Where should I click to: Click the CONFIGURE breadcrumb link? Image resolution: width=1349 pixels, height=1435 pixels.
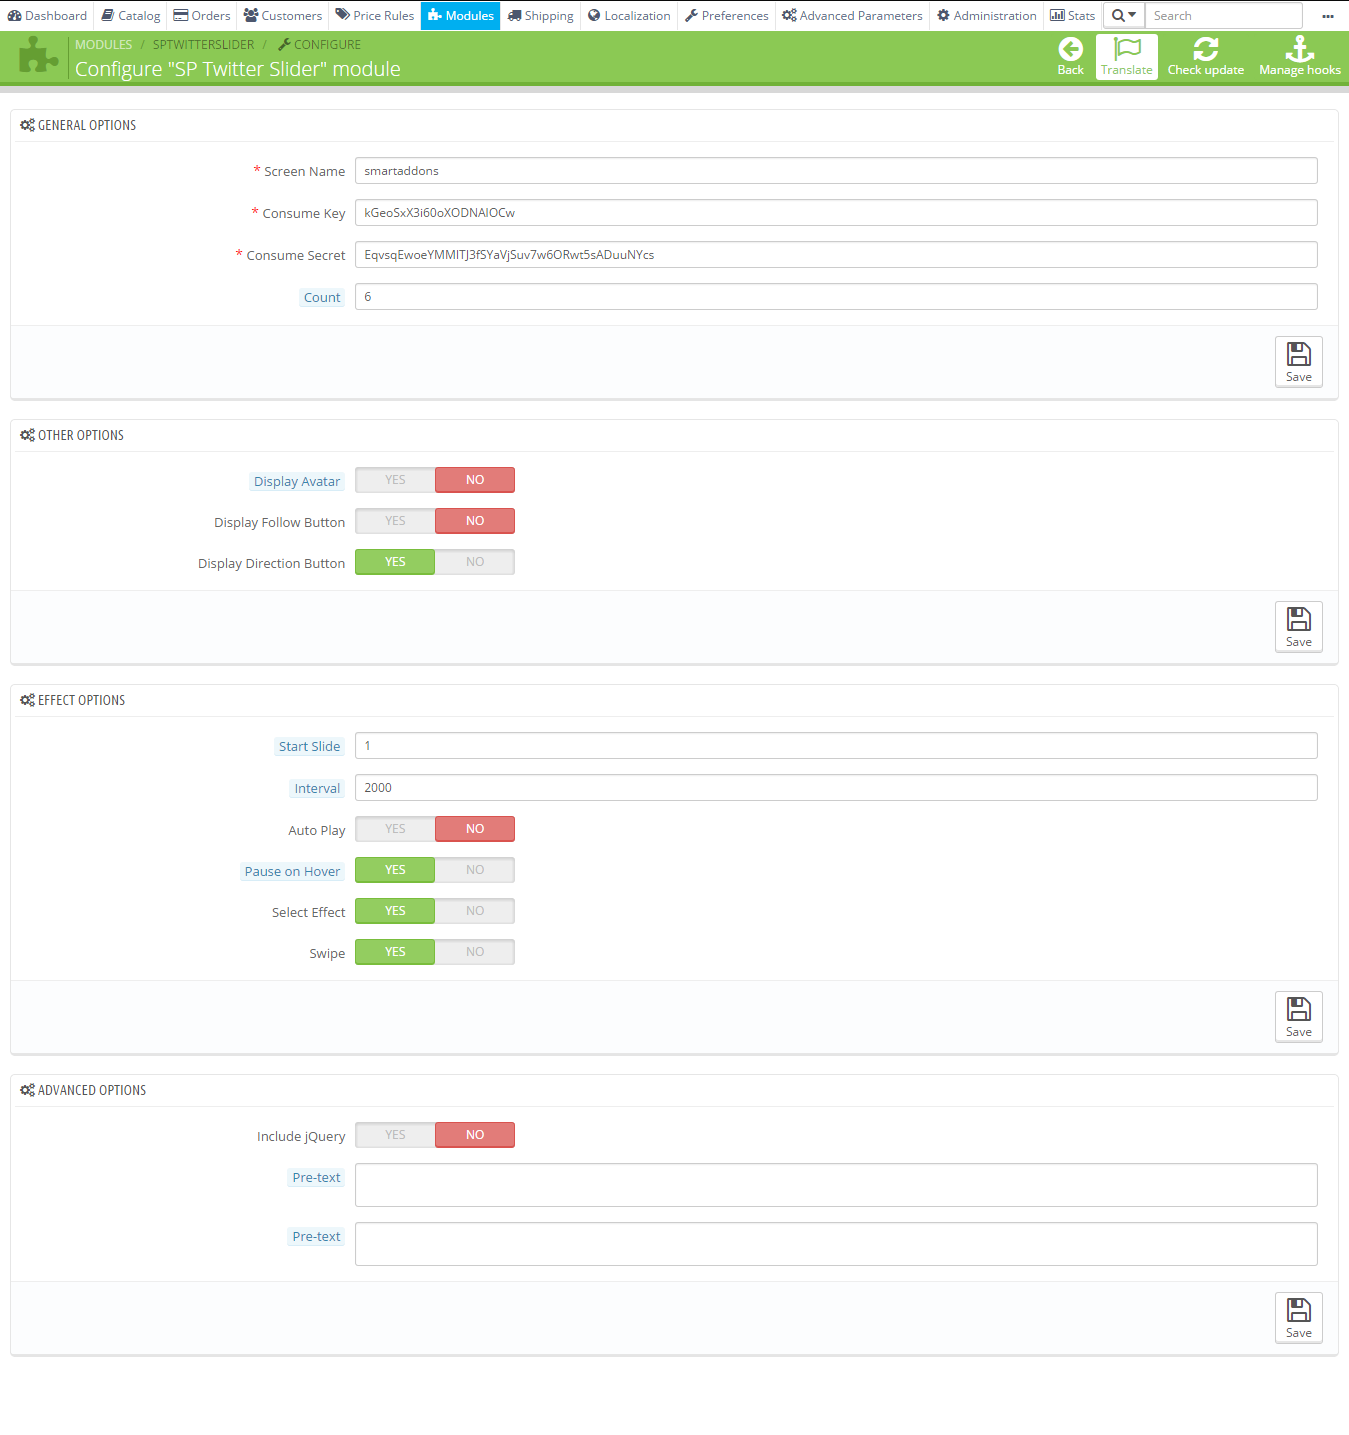pos(319,45)
